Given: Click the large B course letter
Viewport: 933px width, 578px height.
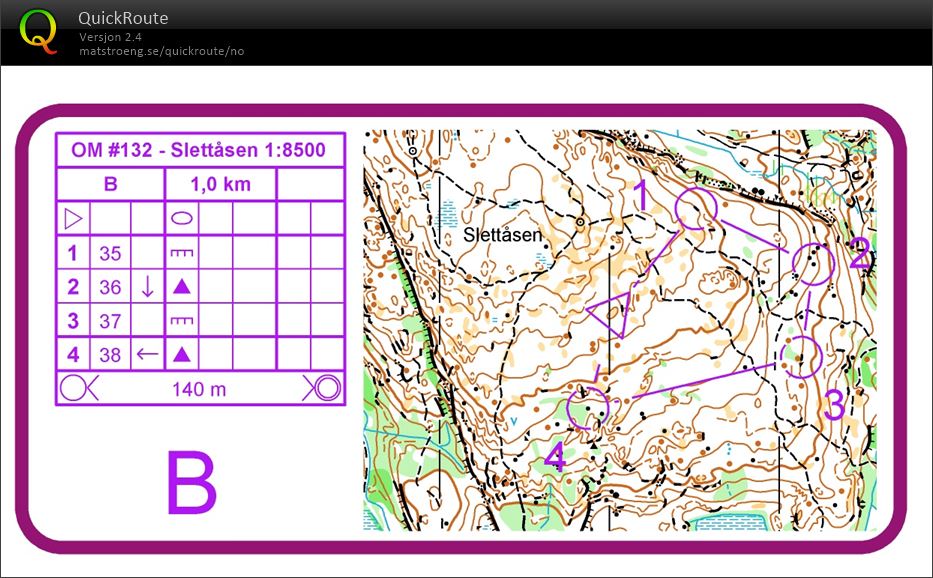Looking at the screenshot, I should tap(191, 483).
